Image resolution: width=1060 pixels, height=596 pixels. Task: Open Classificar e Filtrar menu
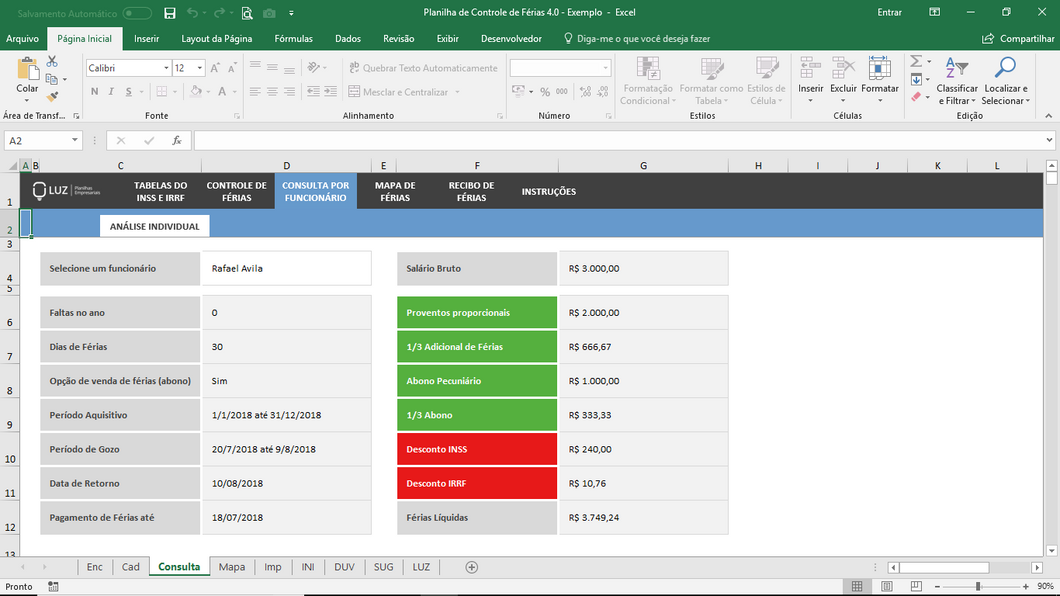point(957,82)
